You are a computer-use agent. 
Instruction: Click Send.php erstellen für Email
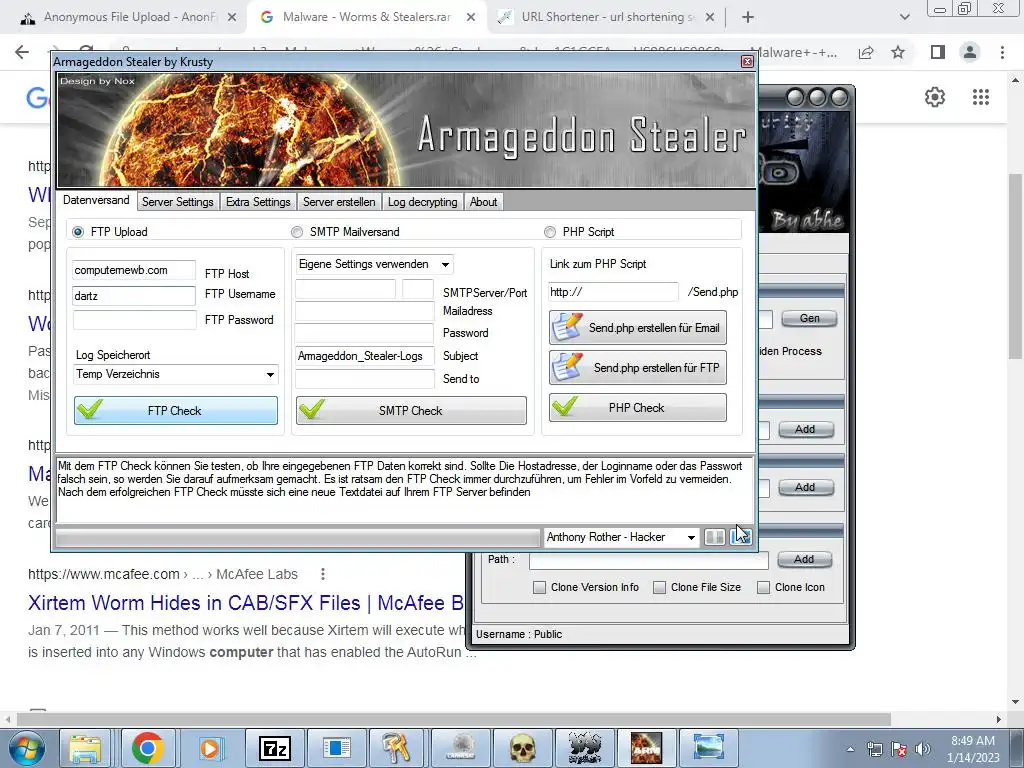click(637, 328)
